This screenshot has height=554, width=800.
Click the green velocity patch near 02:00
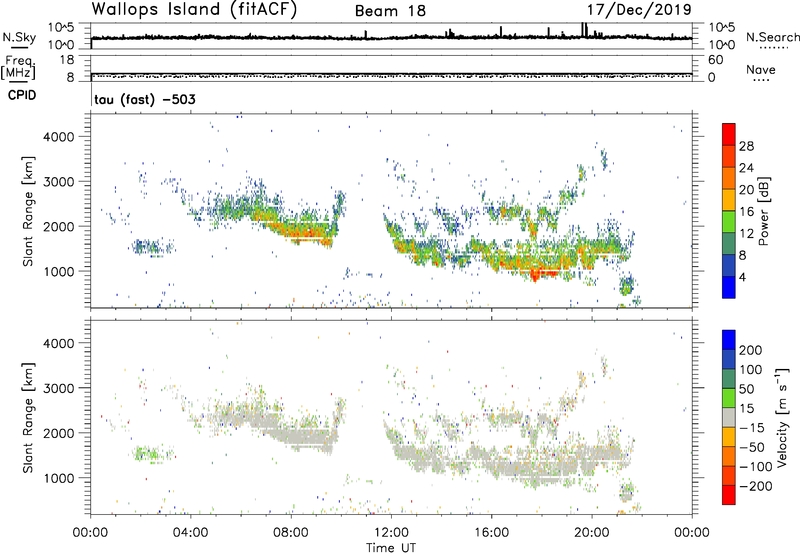pyautogui.click(x=148, y=453)
